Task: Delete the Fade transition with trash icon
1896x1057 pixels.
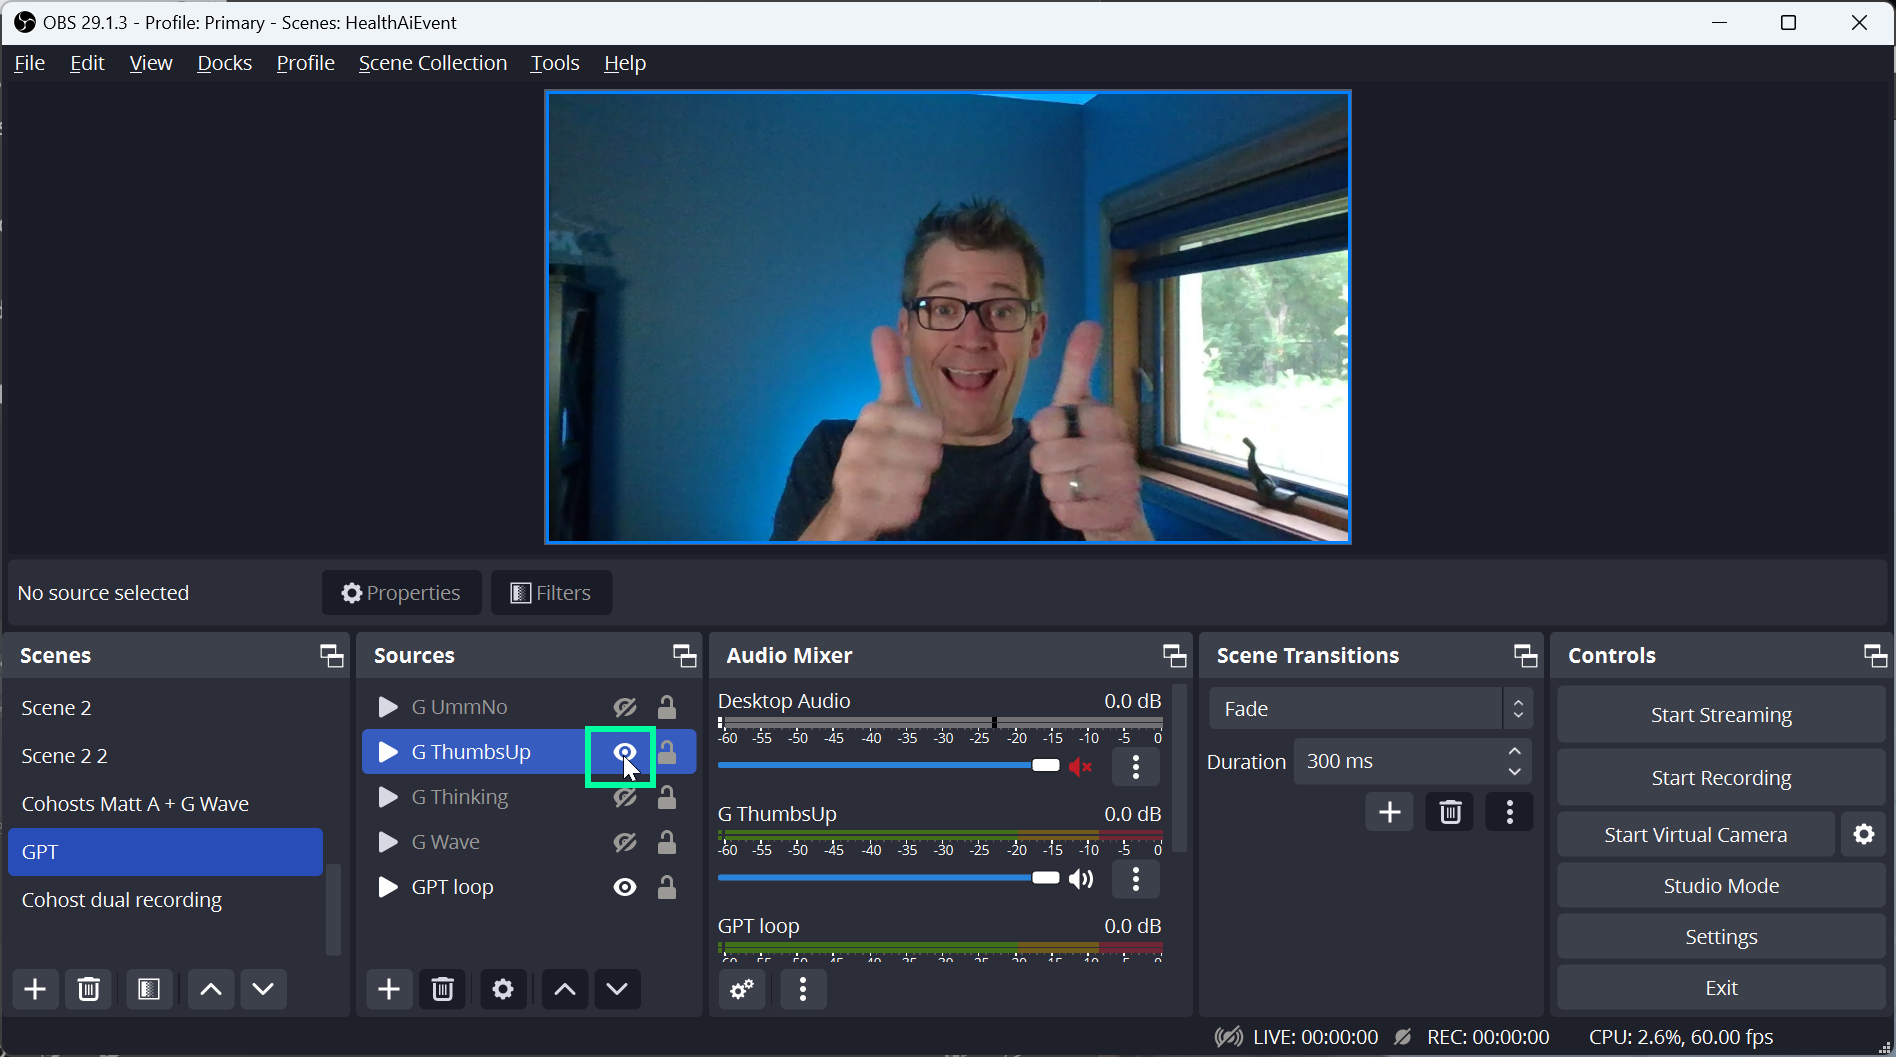Action: 1449,812
